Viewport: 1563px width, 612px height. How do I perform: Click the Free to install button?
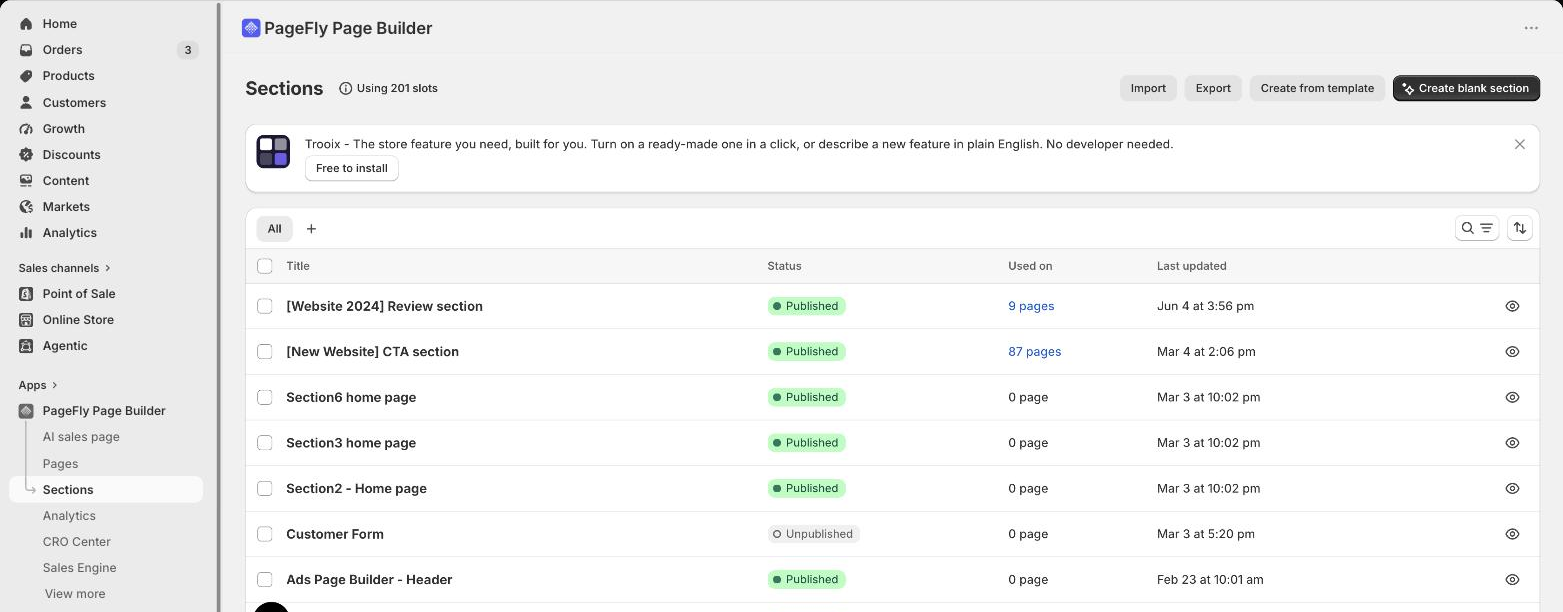coord(352,168)
